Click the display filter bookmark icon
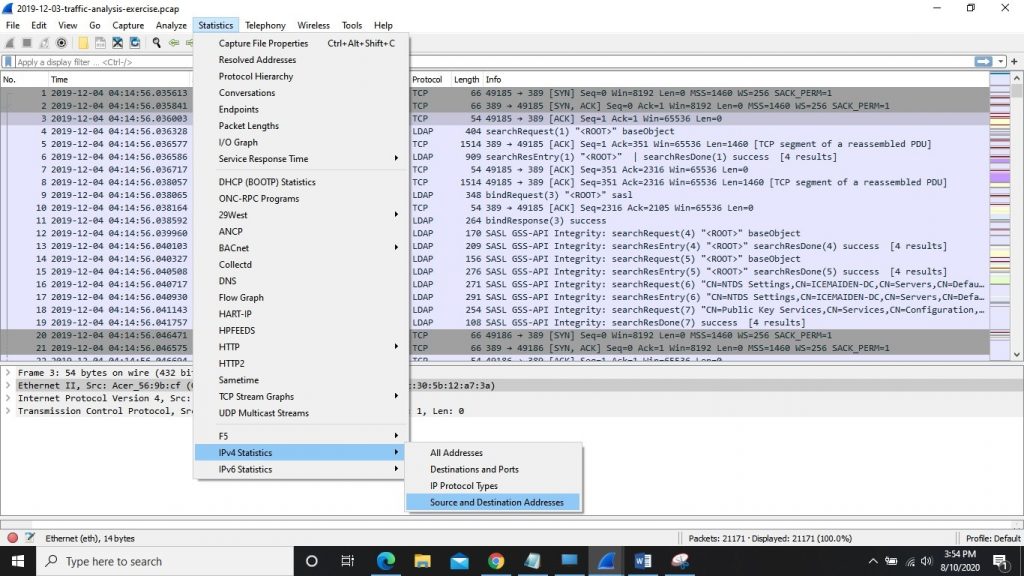 click(x=8, y=62)
